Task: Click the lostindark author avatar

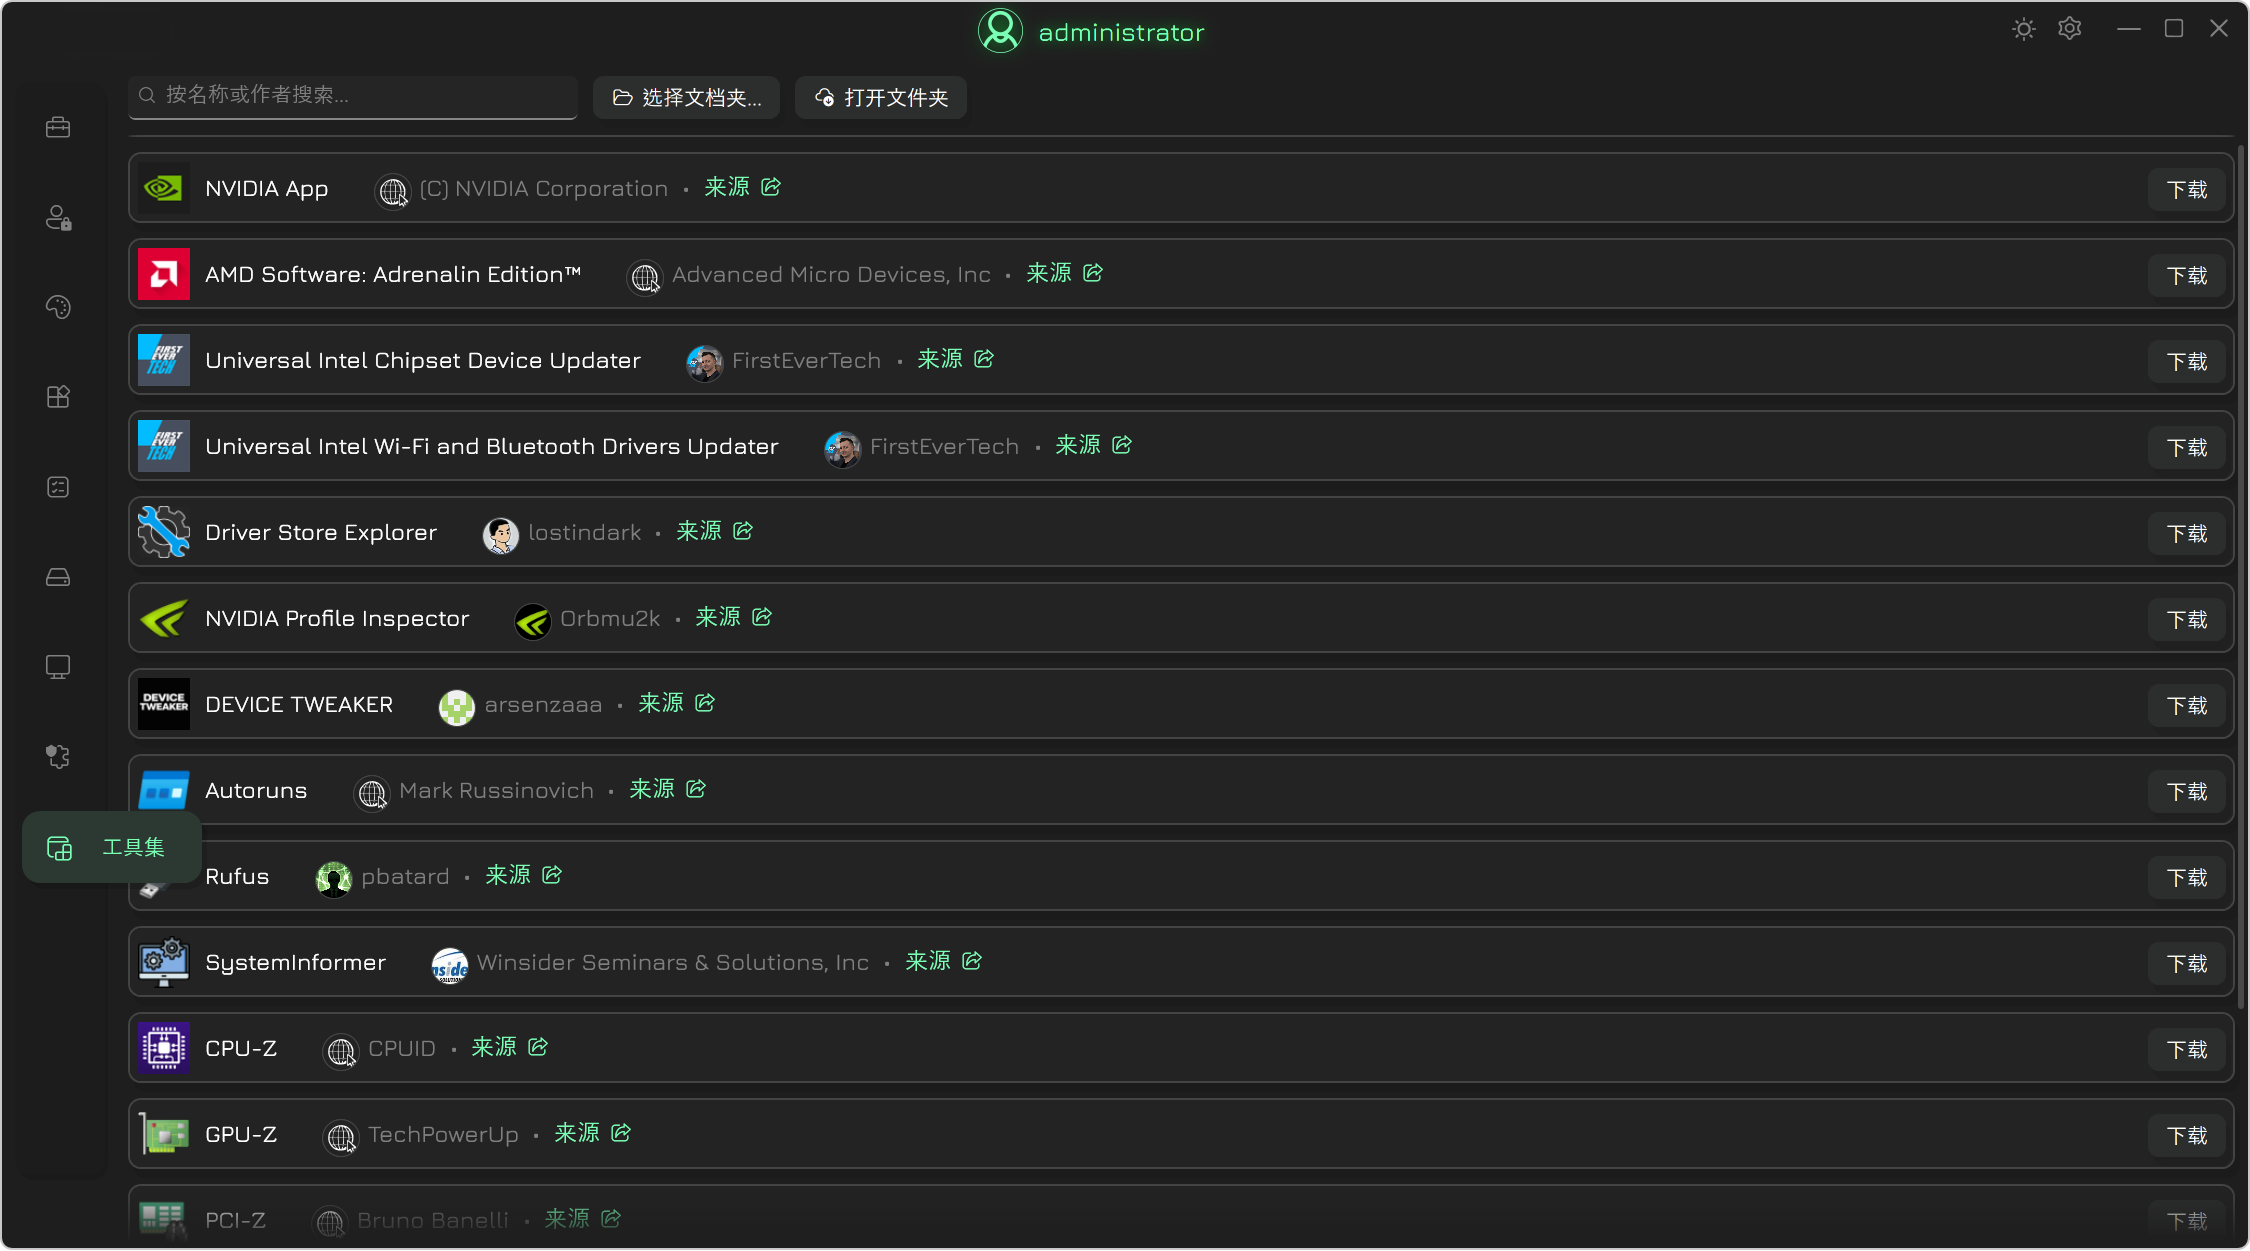Action: coord(501,534)
